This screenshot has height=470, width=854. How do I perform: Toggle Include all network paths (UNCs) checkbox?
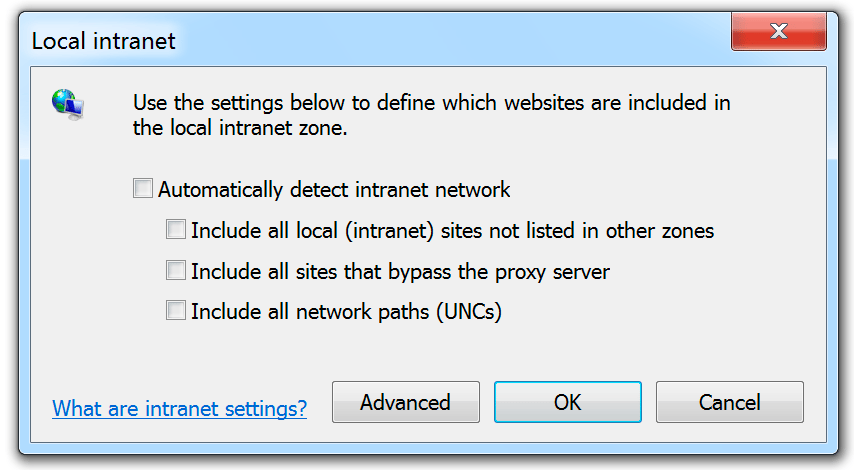point(175,310)
